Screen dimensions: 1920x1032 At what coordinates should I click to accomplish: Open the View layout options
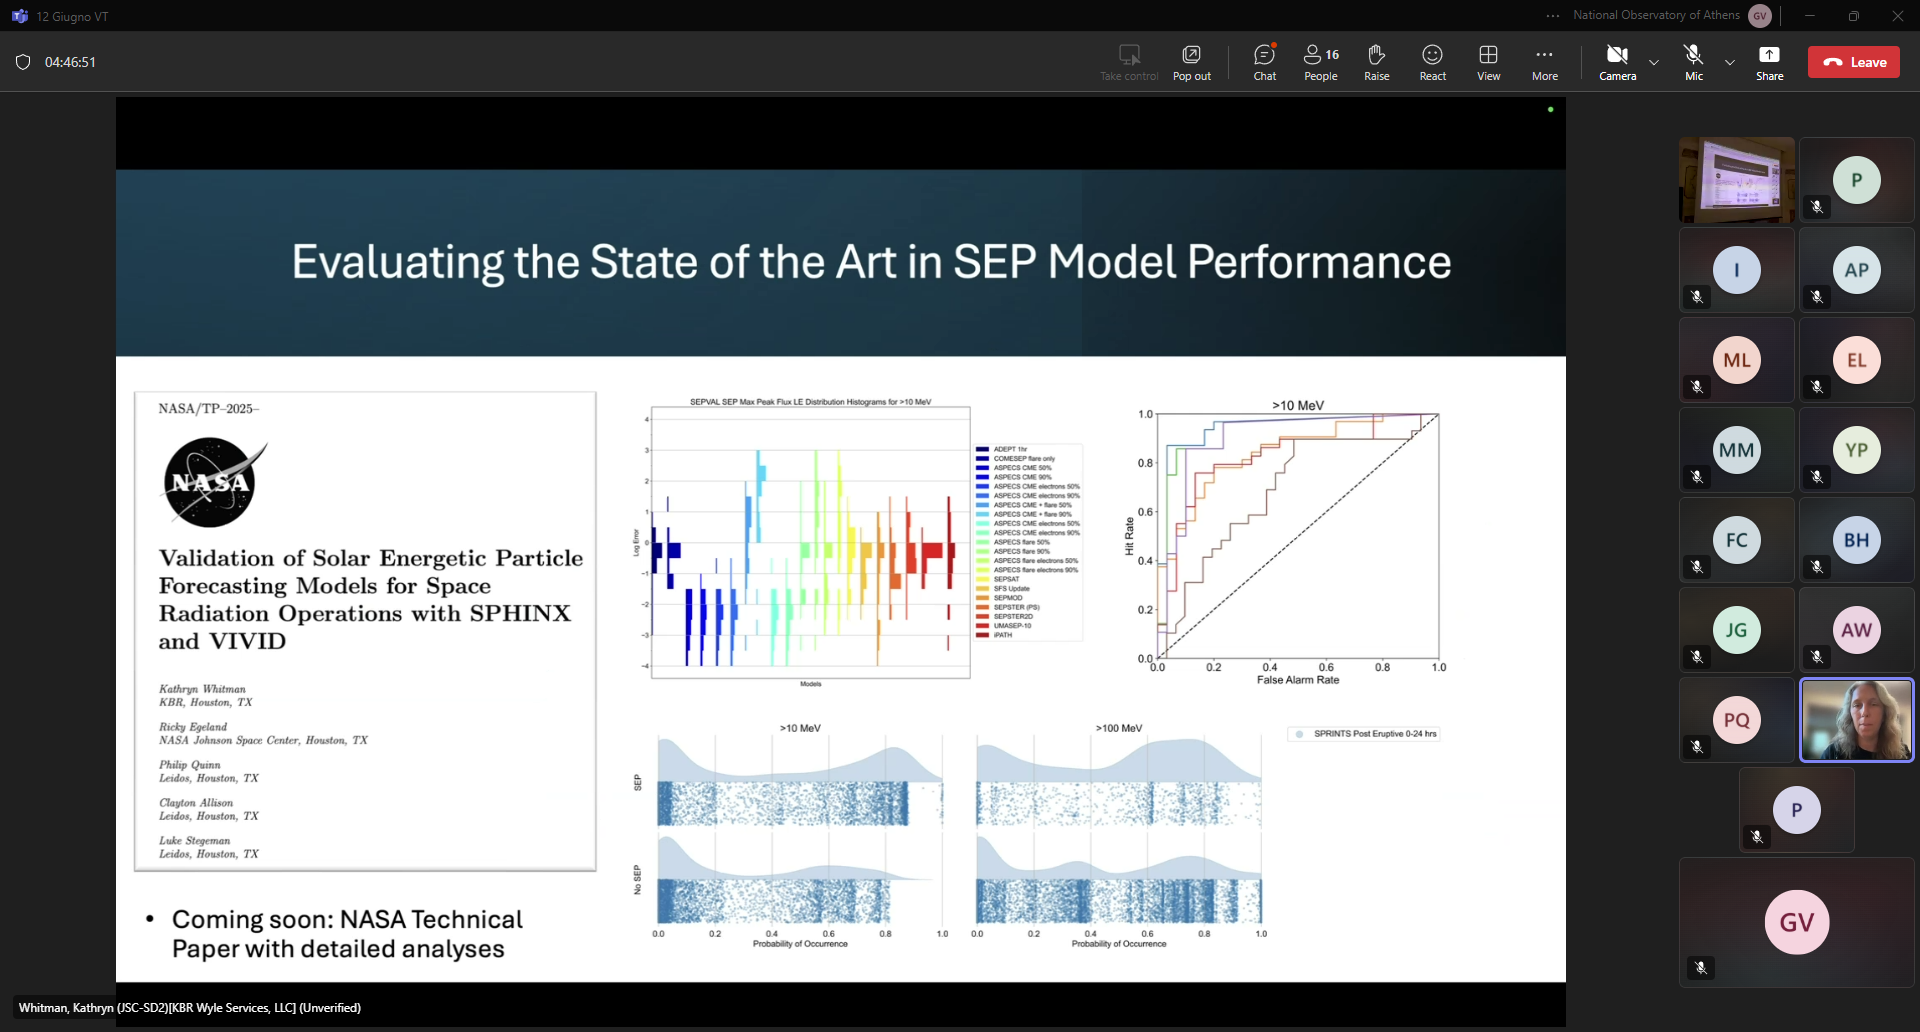coord(1489,62)
